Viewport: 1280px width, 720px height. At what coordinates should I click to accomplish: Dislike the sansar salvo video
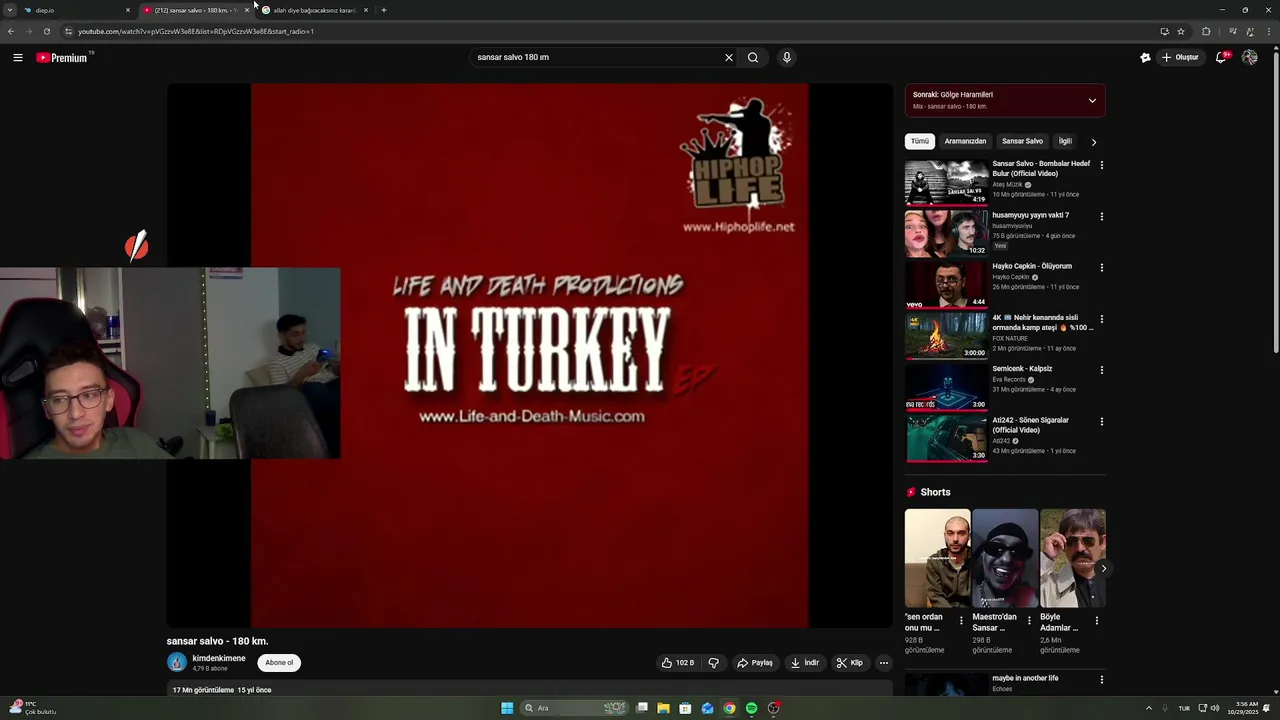714,663
